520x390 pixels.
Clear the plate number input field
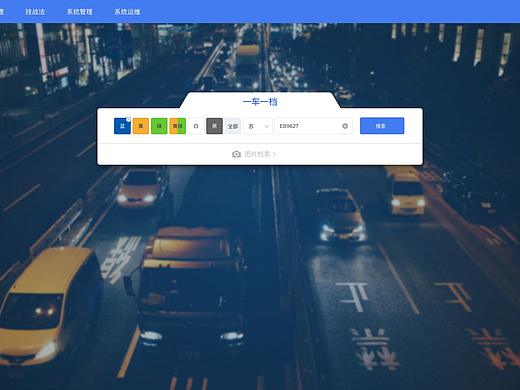coord(345,126)
